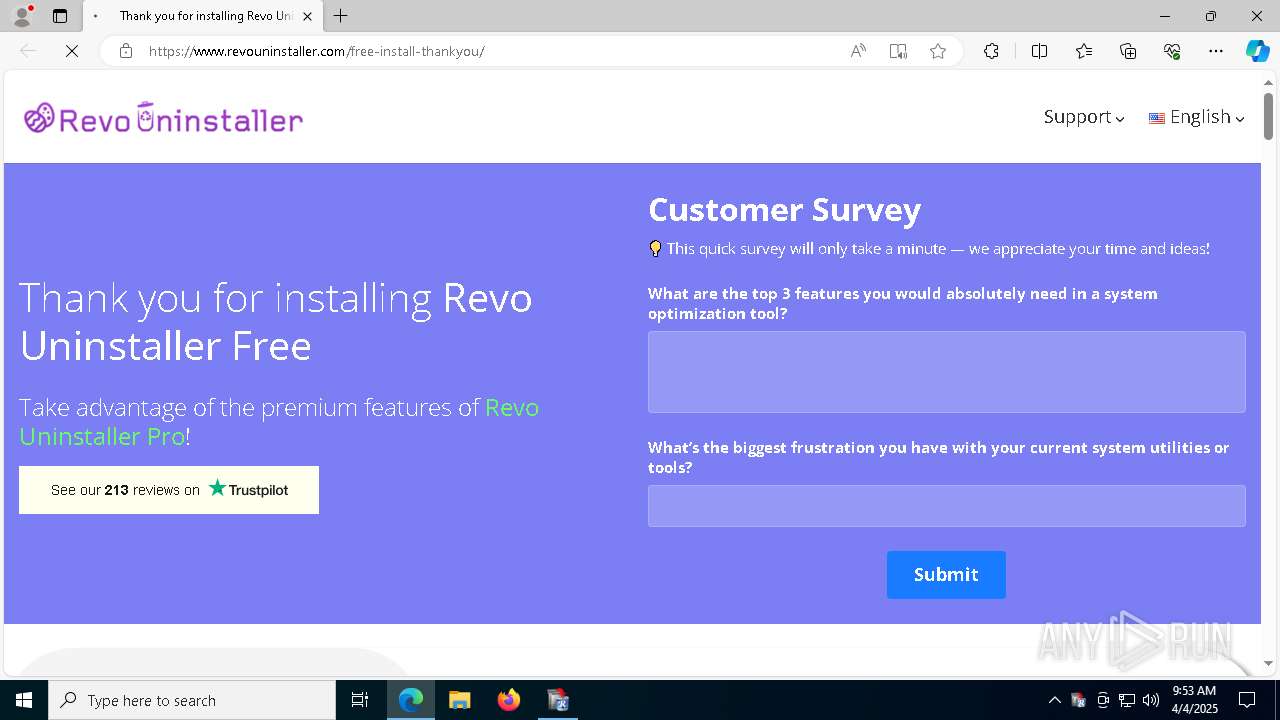Submit the customer survey
Screen dimensions: 1280x720
946,575
